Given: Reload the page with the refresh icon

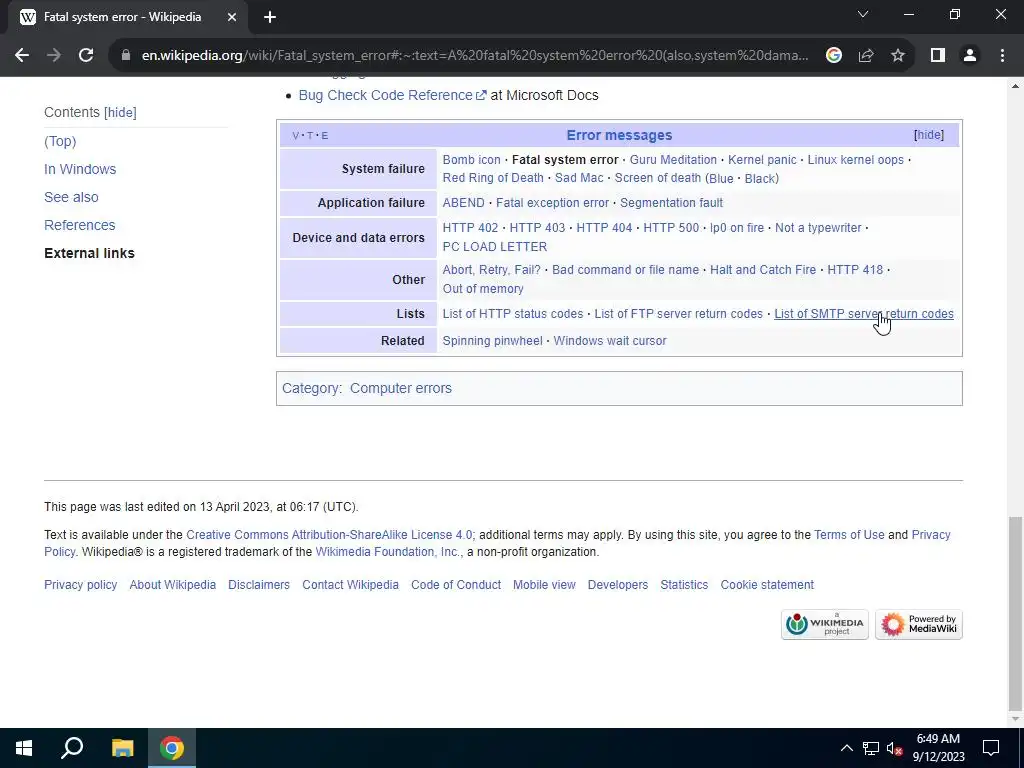Looking at the screenshot, I should point(86,56).
